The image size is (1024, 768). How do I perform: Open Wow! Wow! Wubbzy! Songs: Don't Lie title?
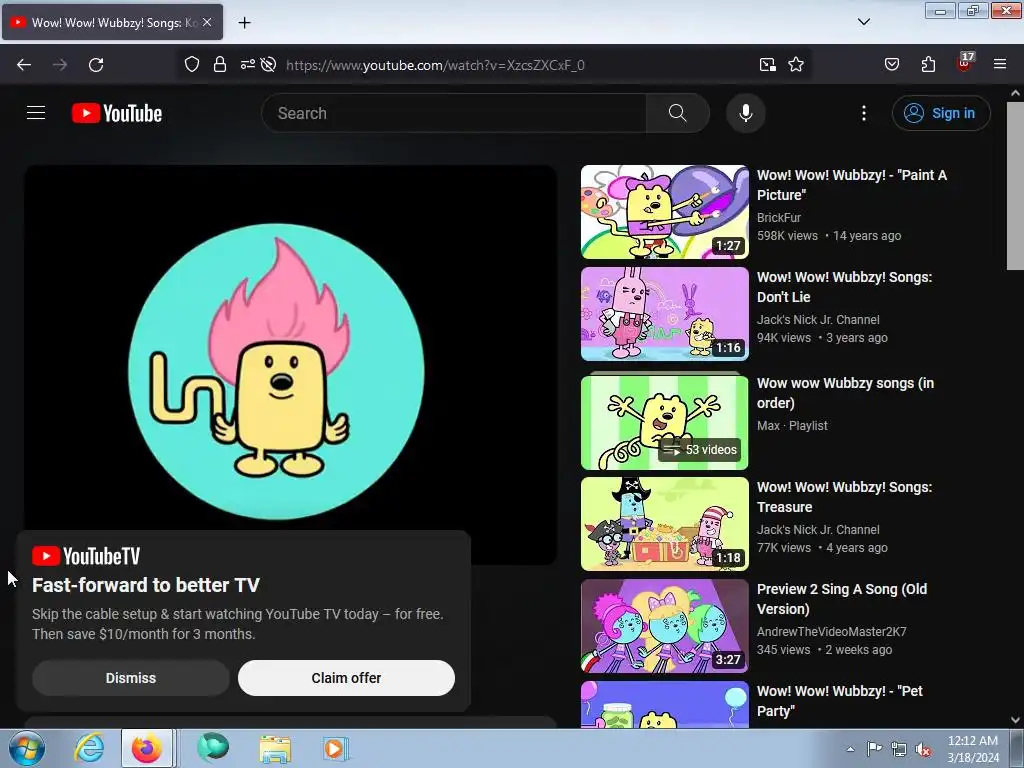[x=844, y=287]
